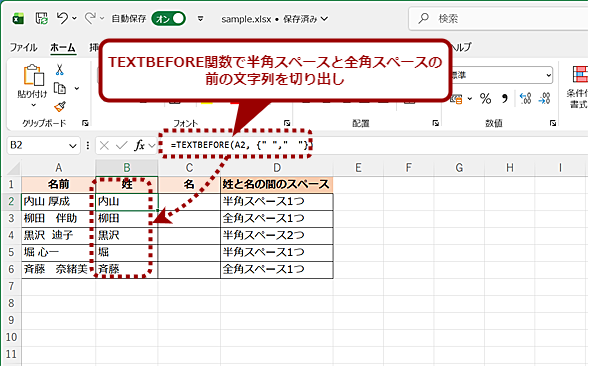Click the Copy icon
589x367 pixels.
pos(60,88)
